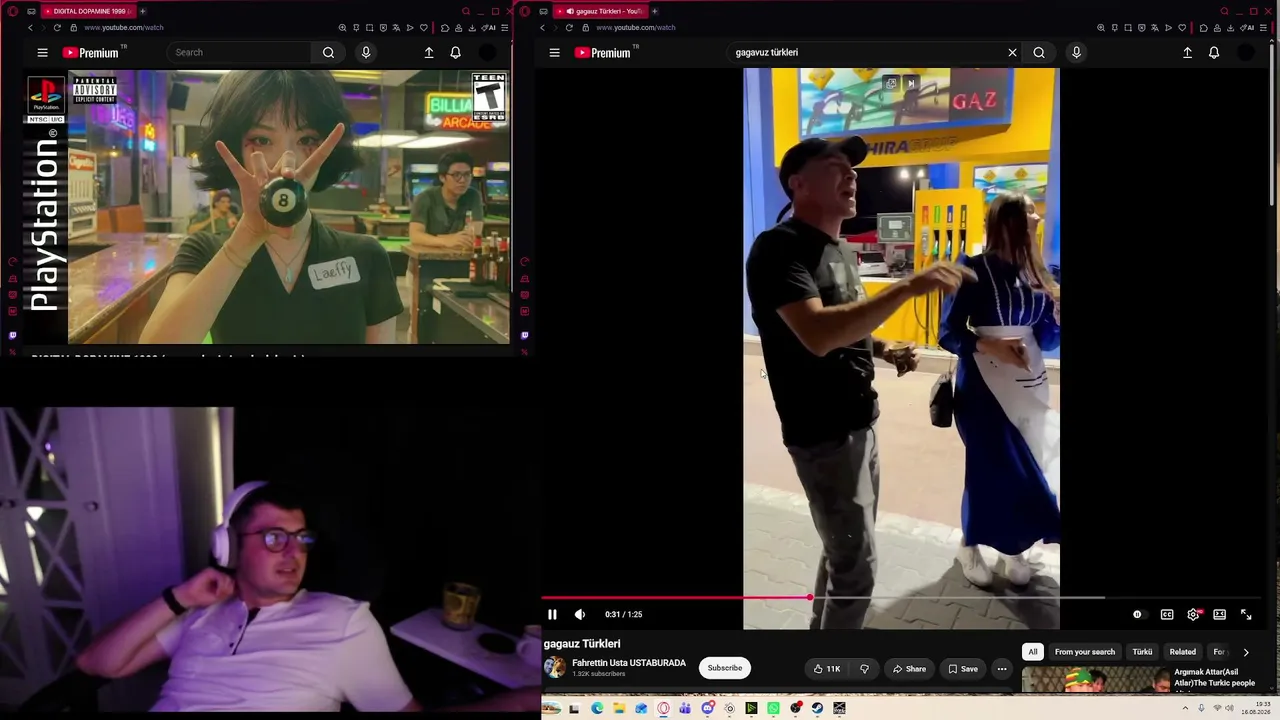The height and width of the screenshot is (720, 1280).
Task: Expand more filter chips with right chevron
Action: [x=1246, y=652]
